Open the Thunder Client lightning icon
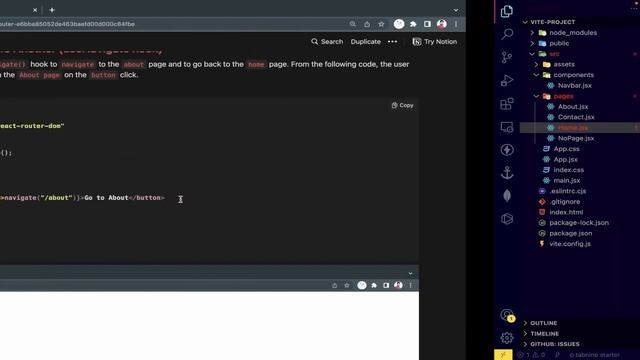Image resolution: width=640 pixels, height=360 pixels. 507,150
